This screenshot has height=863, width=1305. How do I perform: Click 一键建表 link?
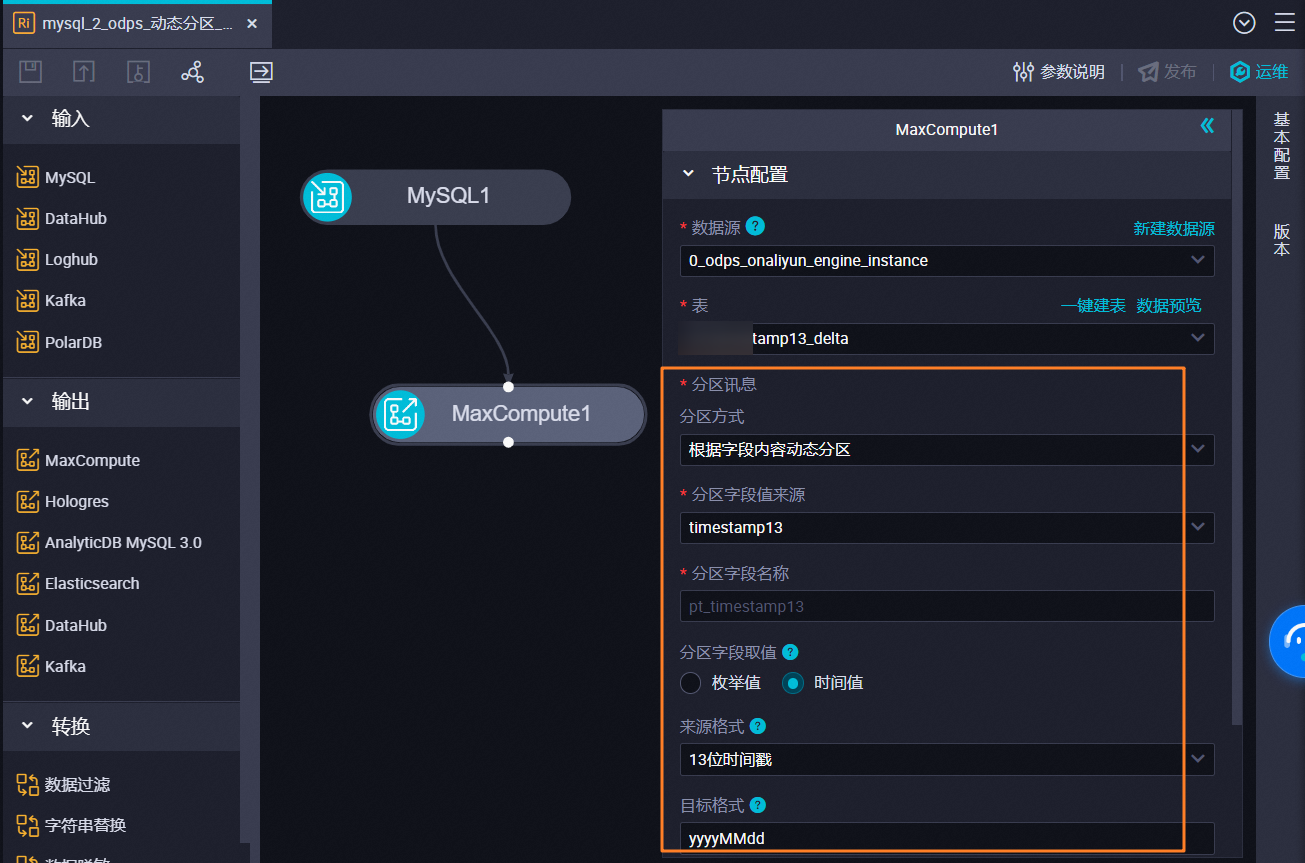click(1093, 306)
